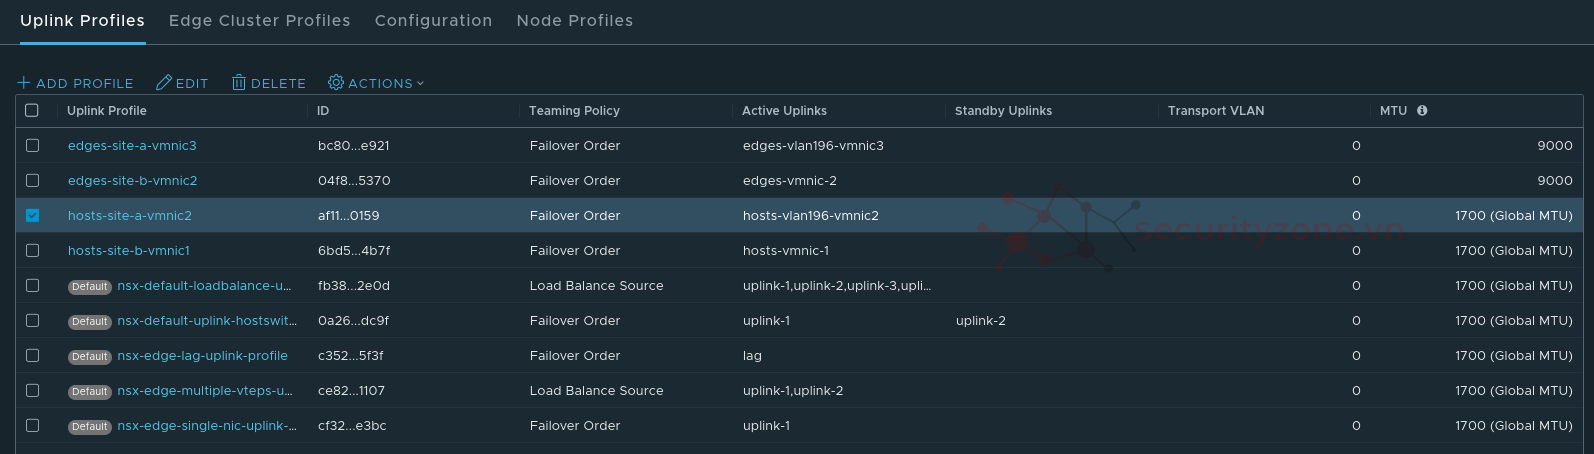Sort by the Teaming Policy column header

pyautogui.click(x=574, y=111)
